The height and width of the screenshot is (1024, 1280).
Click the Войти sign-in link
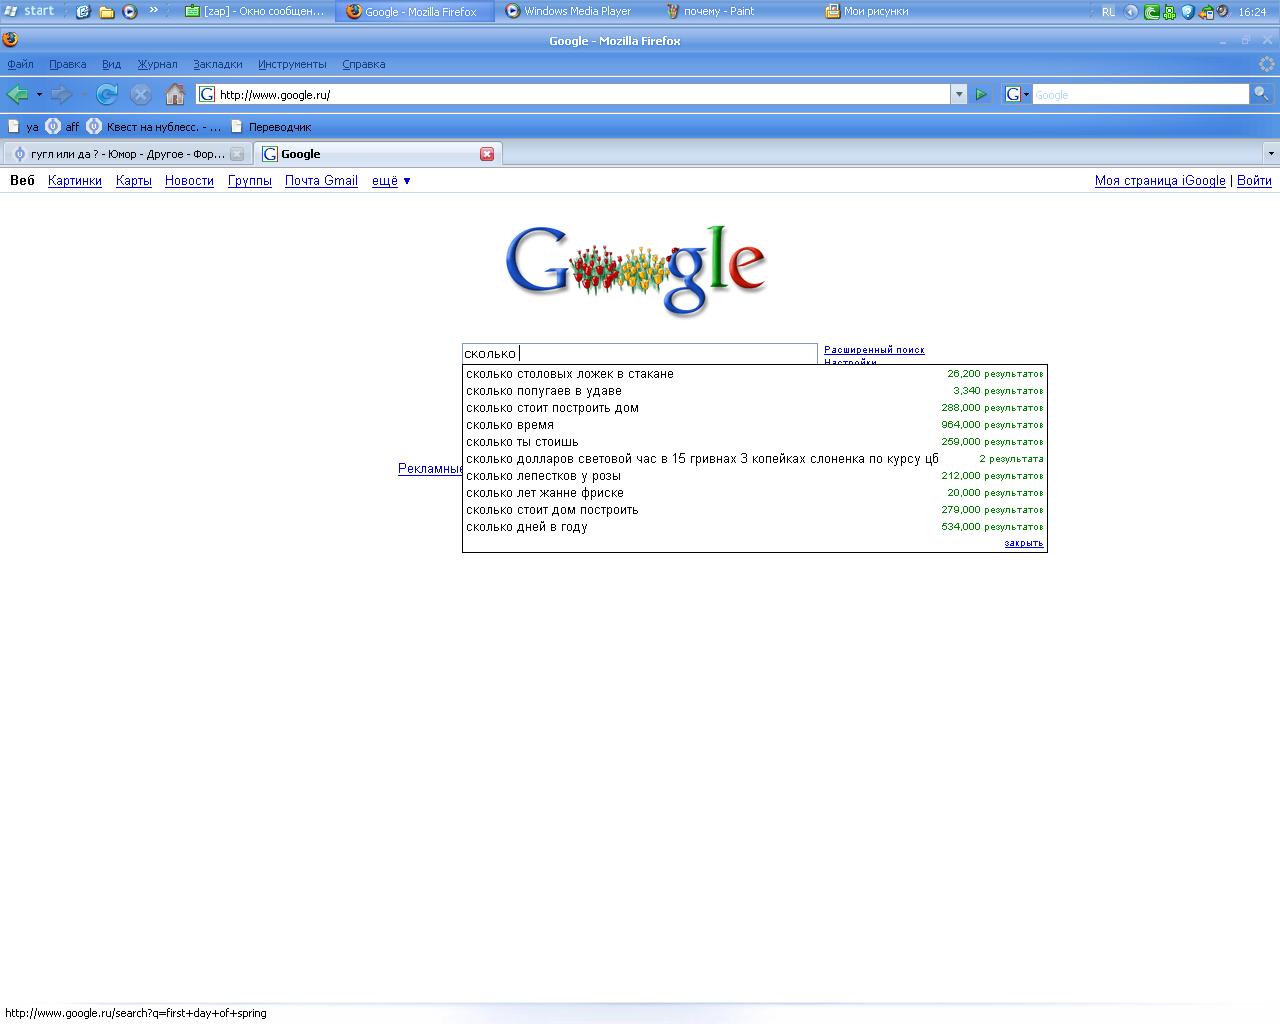coord(1254,181)
